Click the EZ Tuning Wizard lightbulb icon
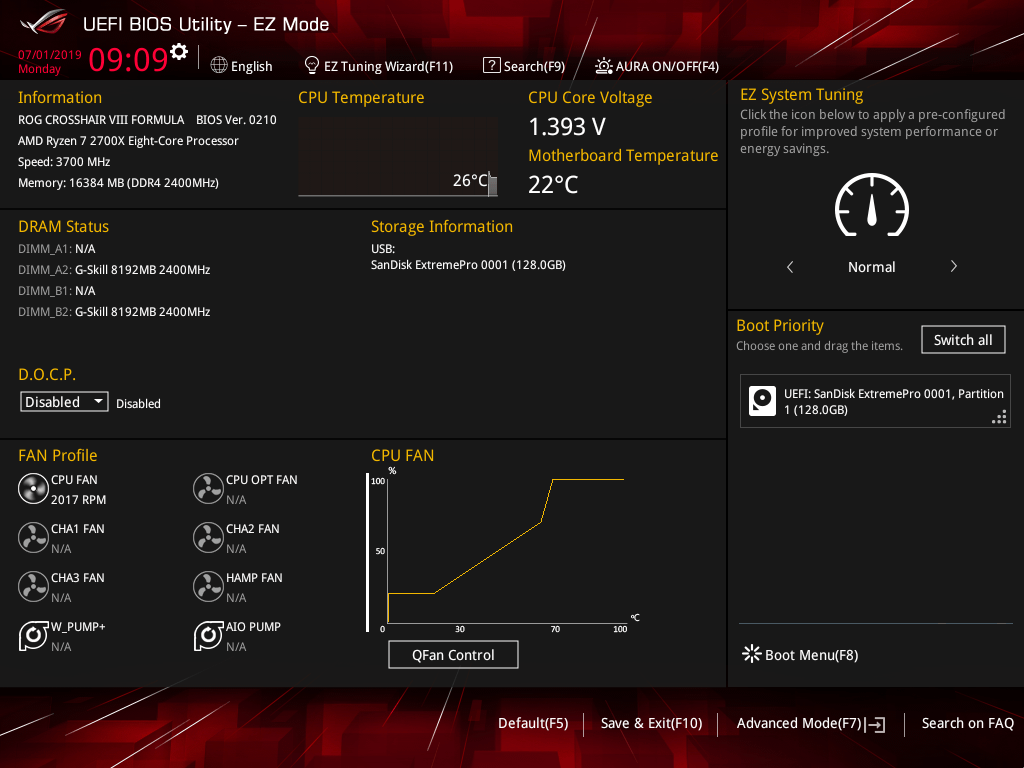 (312, 65)
